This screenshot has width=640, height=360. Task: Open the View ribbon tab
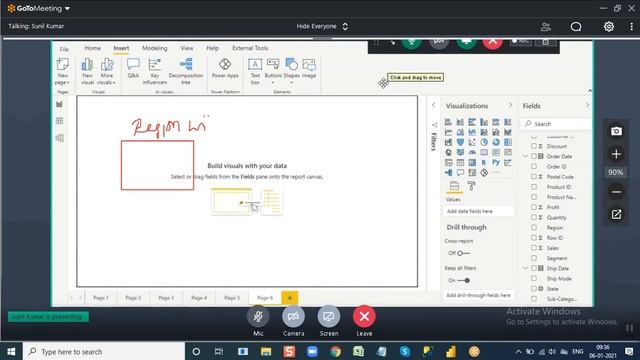187,48
